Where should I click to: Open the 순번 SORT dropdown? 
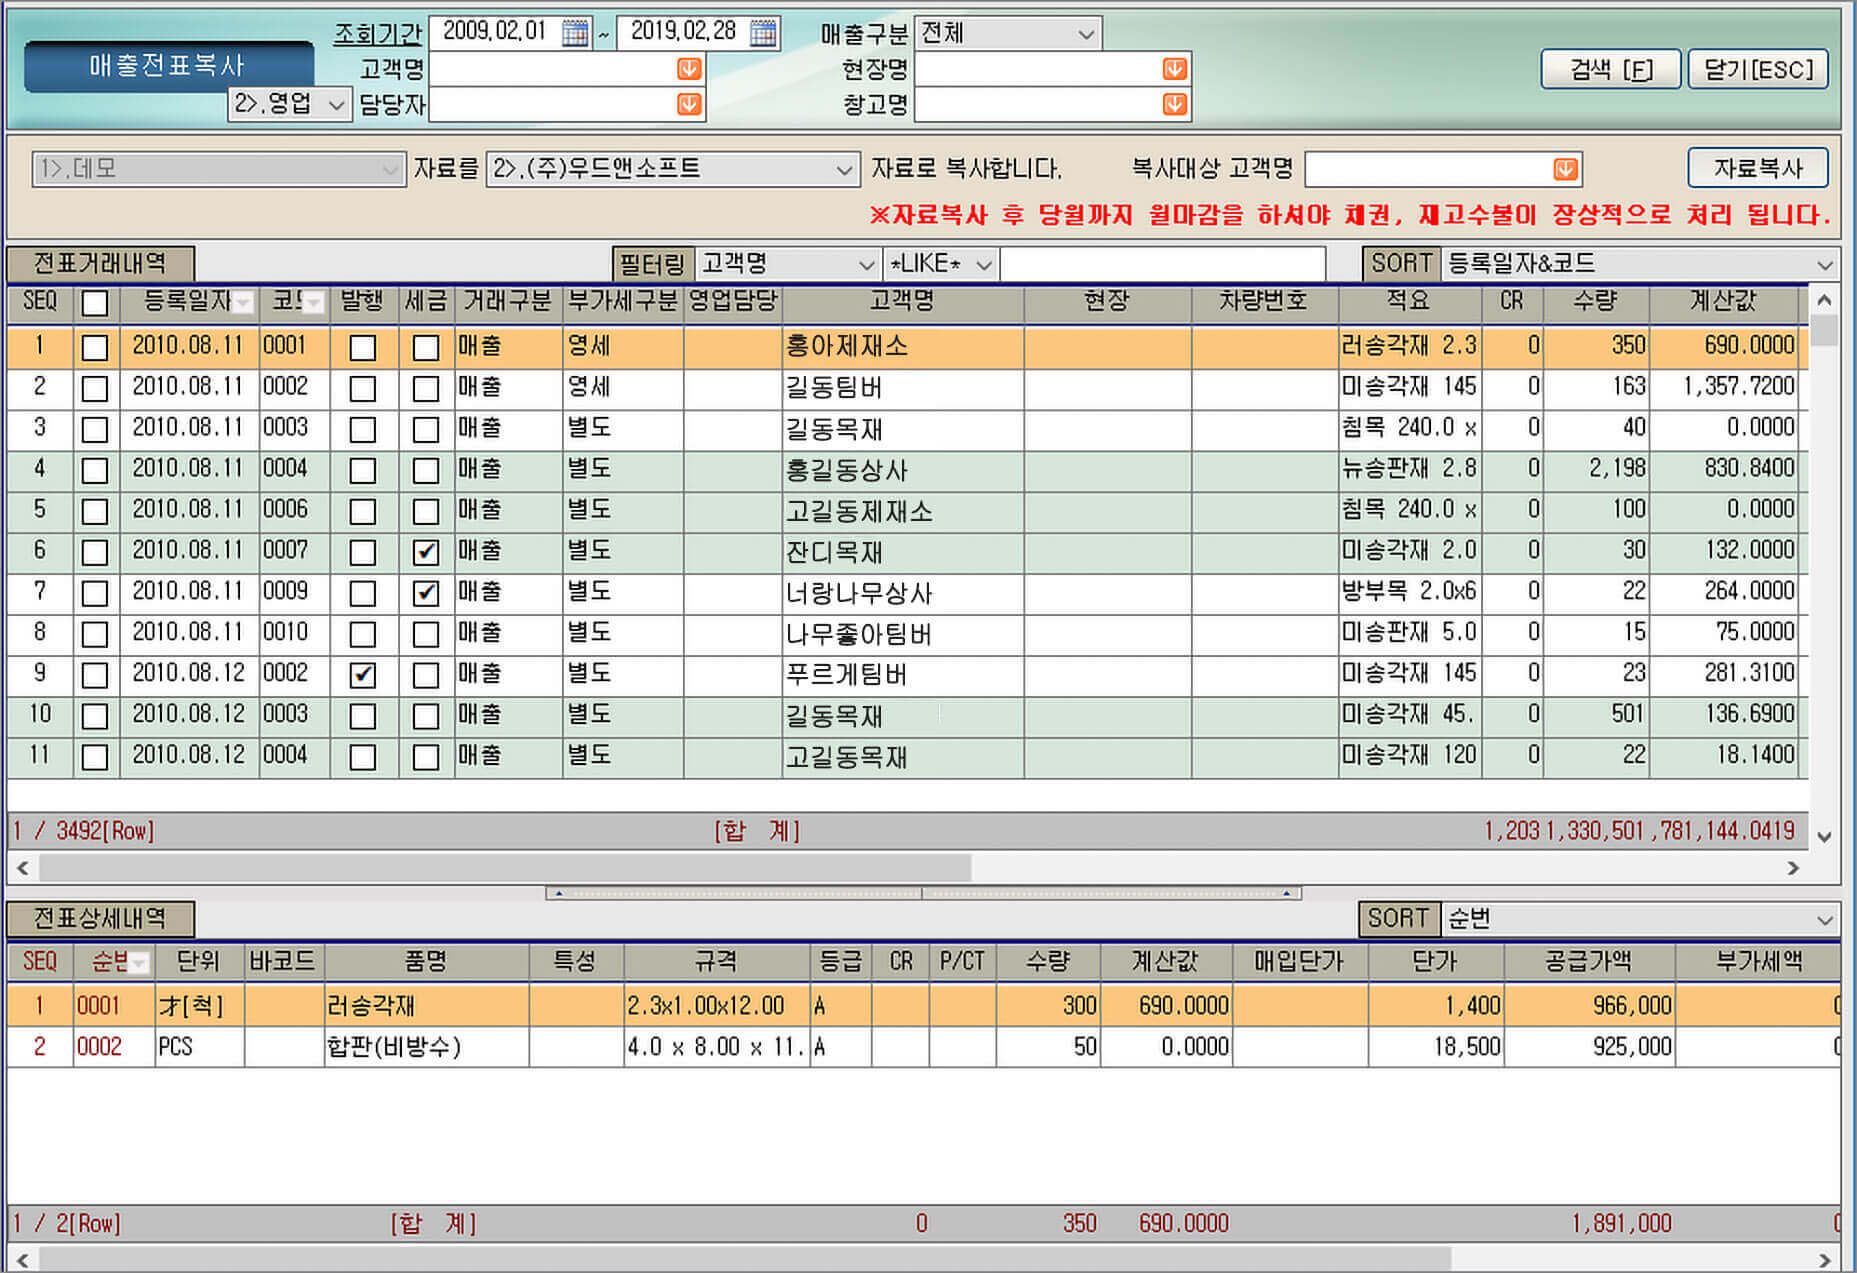(x=1640, y=918)
